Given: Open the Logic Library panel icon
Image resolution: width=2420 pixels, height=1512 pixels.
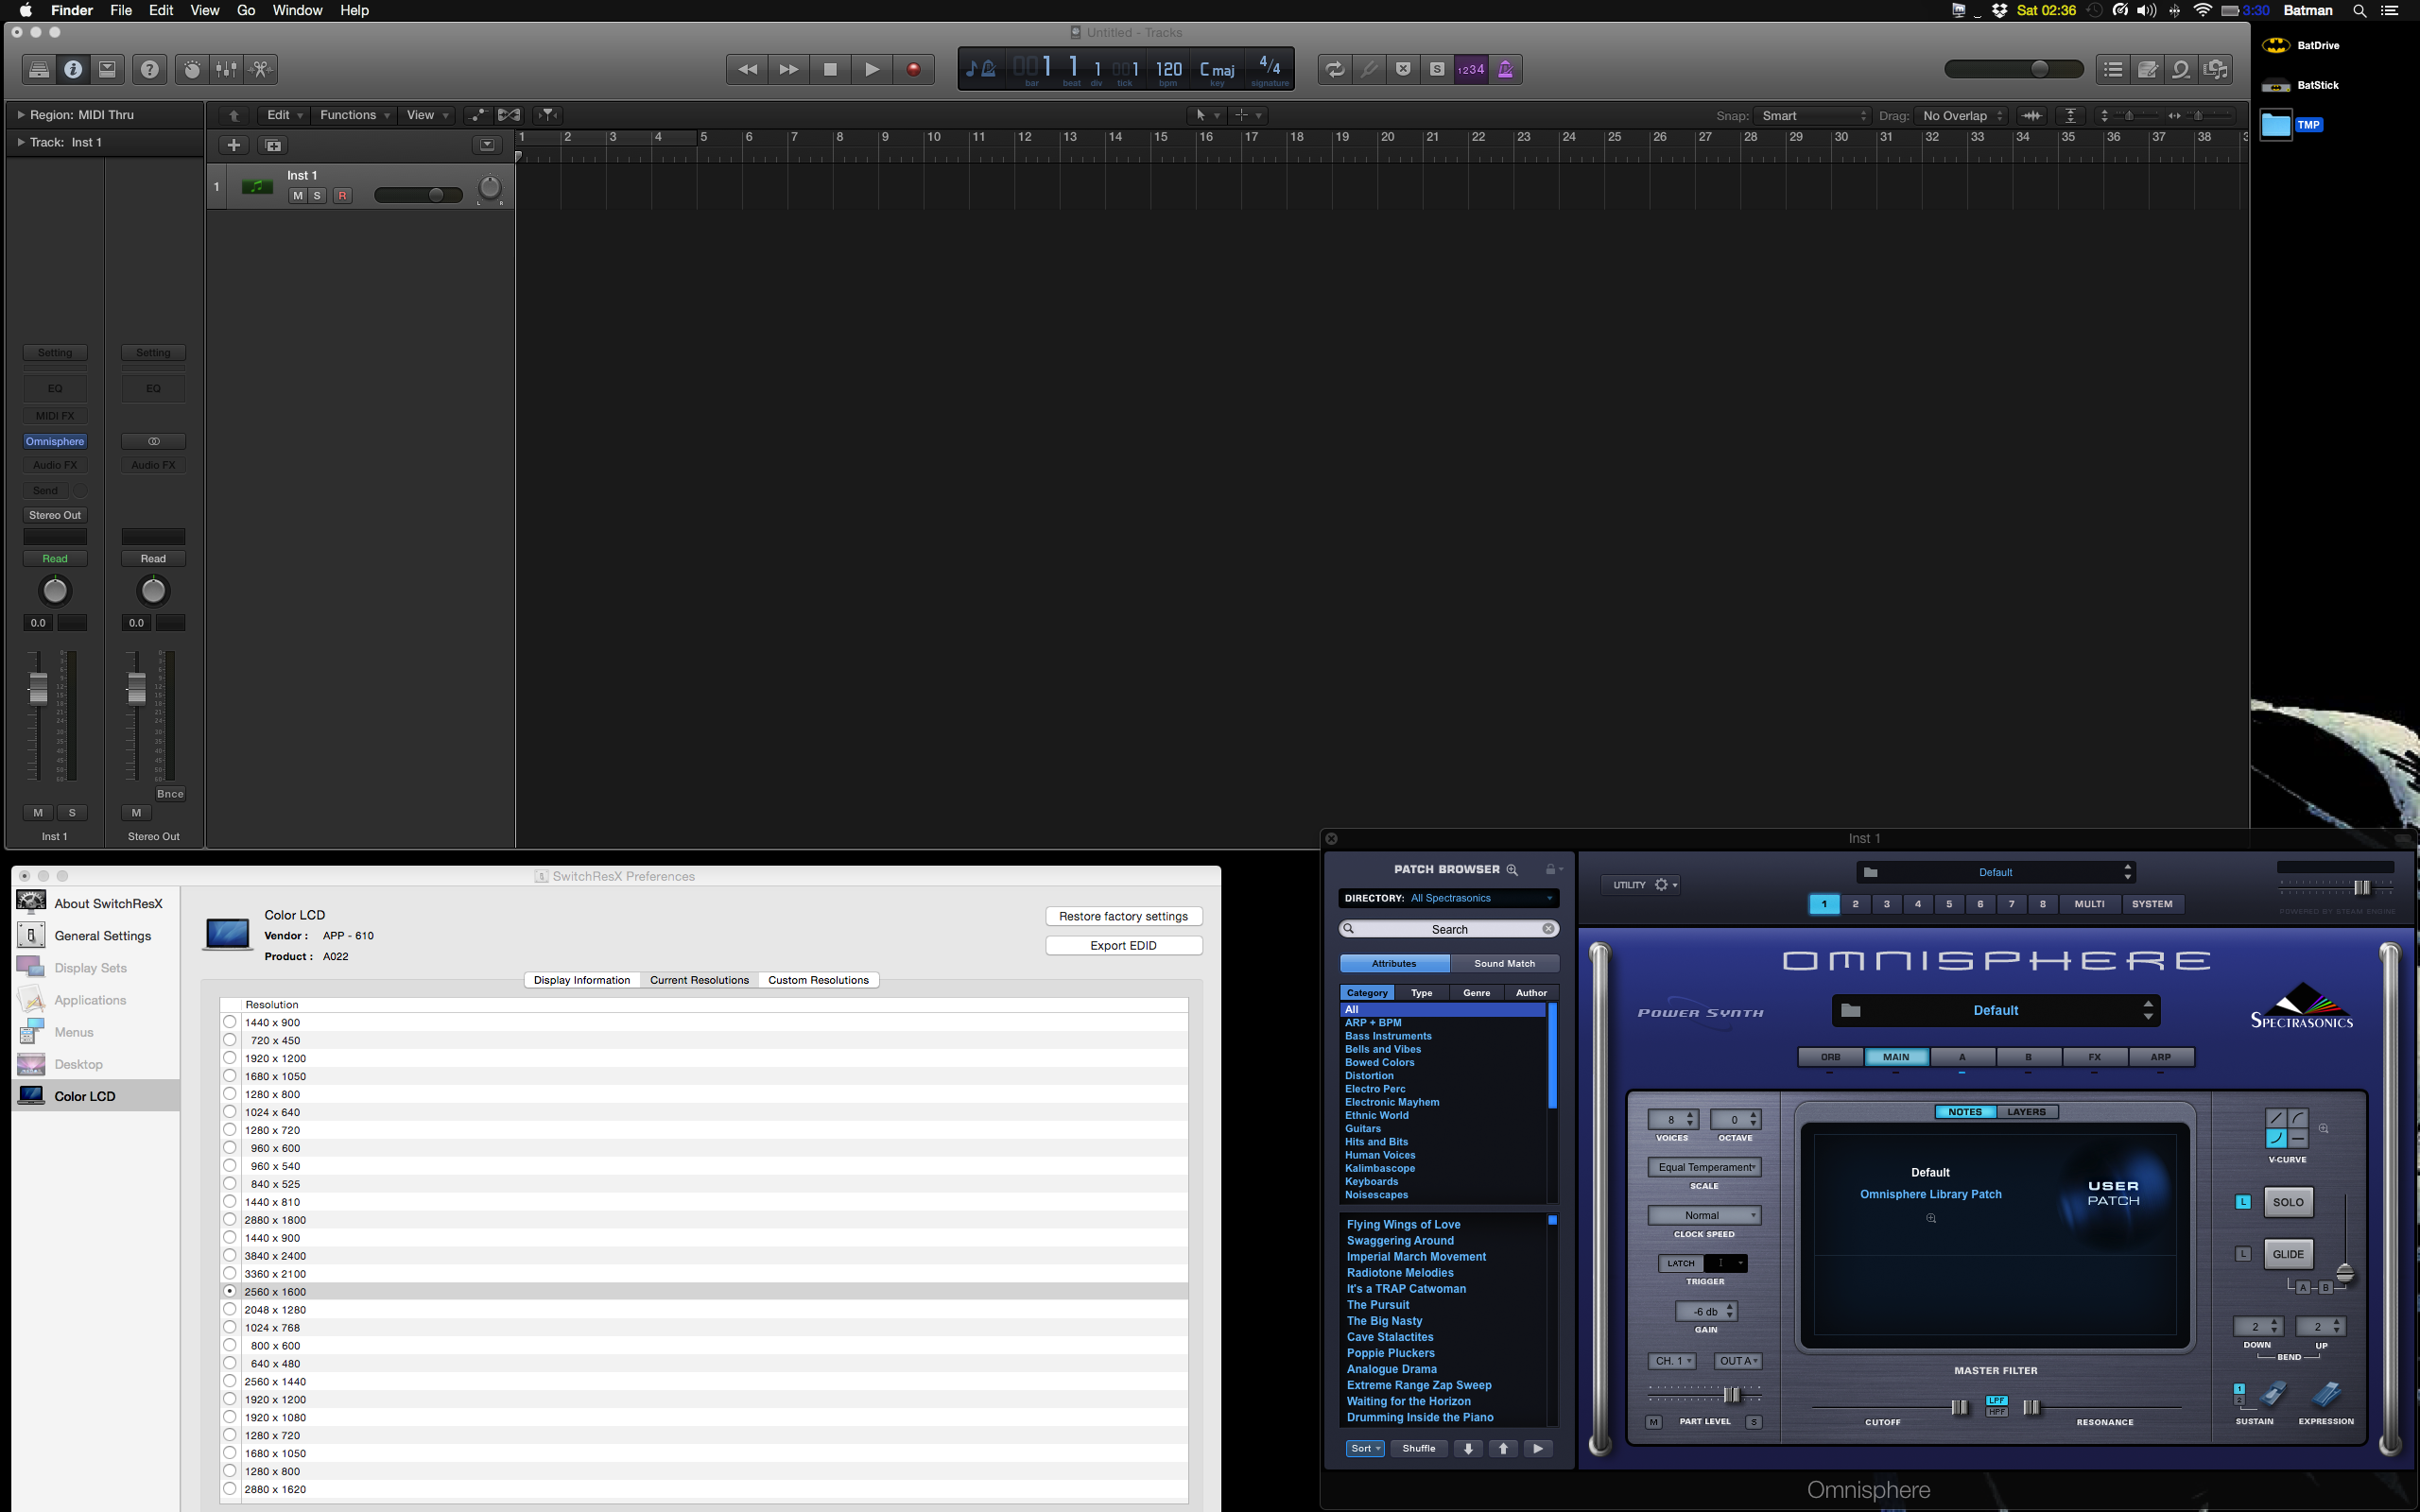Looking at the screenshot, I should pos(39,69).
